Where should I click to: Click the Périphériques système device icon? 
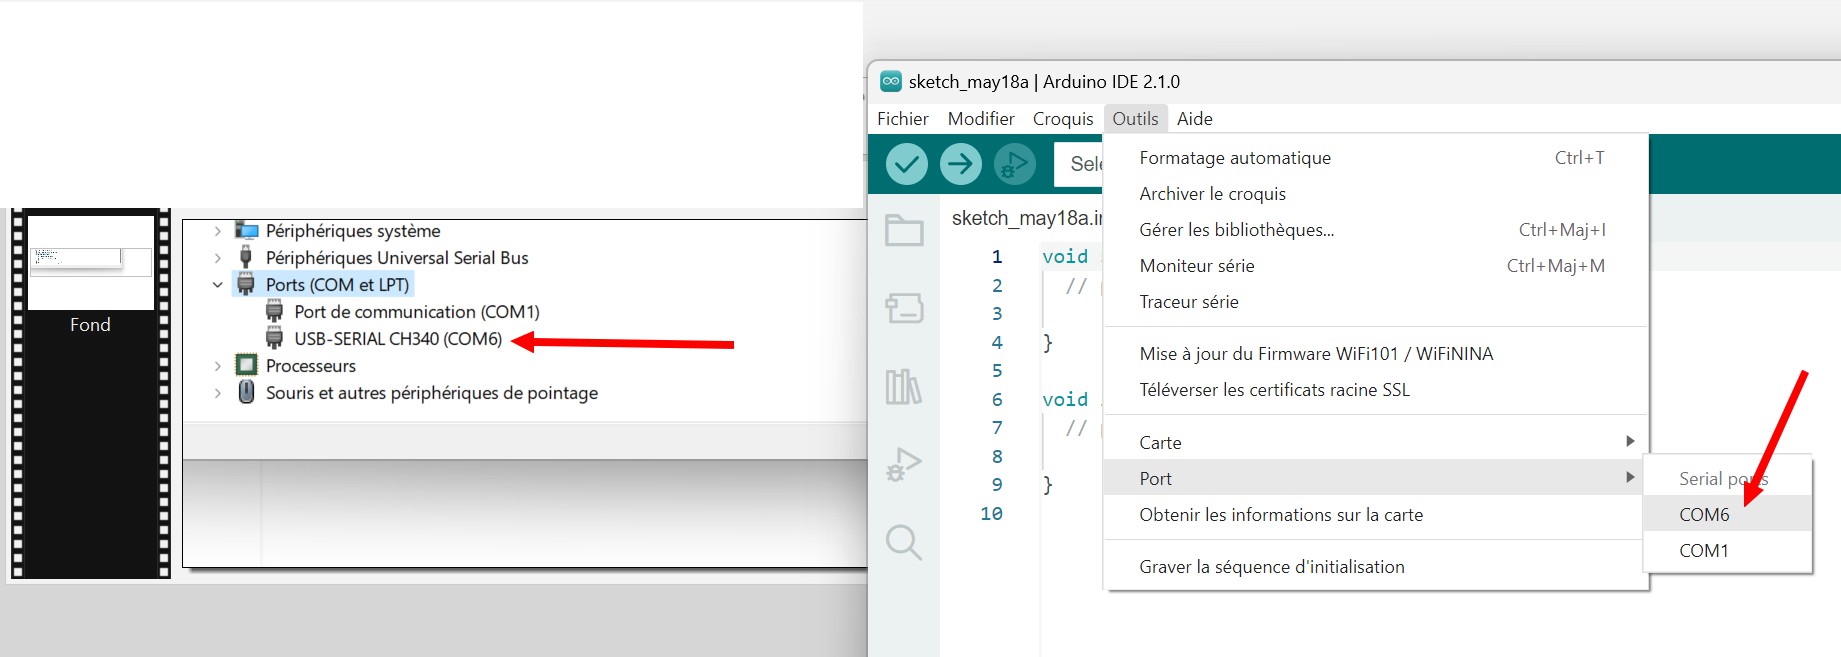[246, 231]
